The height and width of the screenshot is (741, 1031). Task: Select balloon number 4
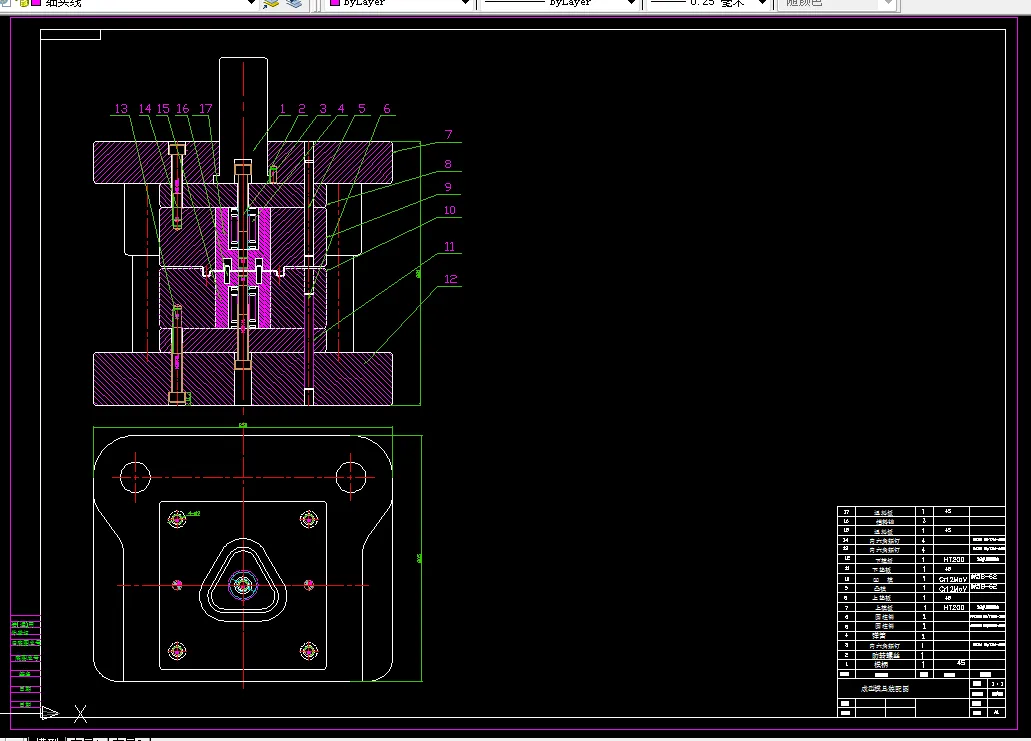pos(341,108)
